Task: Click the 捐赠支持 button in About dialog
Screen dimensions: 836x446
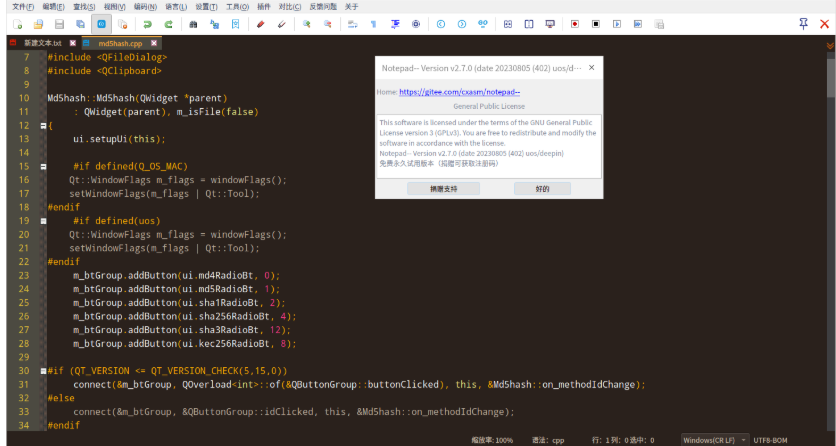Action: pyautogui.click(x=444, y=189)
